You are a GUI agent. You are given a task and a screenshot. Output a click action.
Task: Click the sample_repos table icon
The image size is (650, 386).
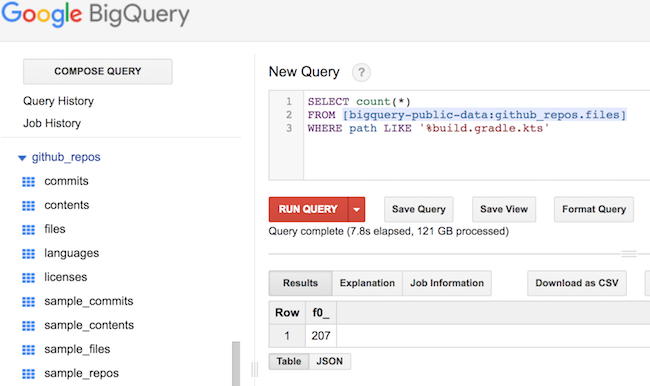(x=28, y=374)
